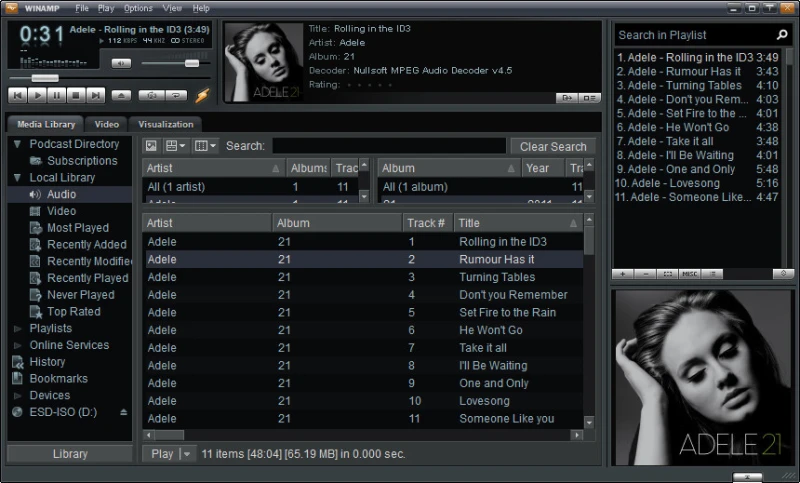
Task: Switch to the Video tab
Action: coord(107,124)
